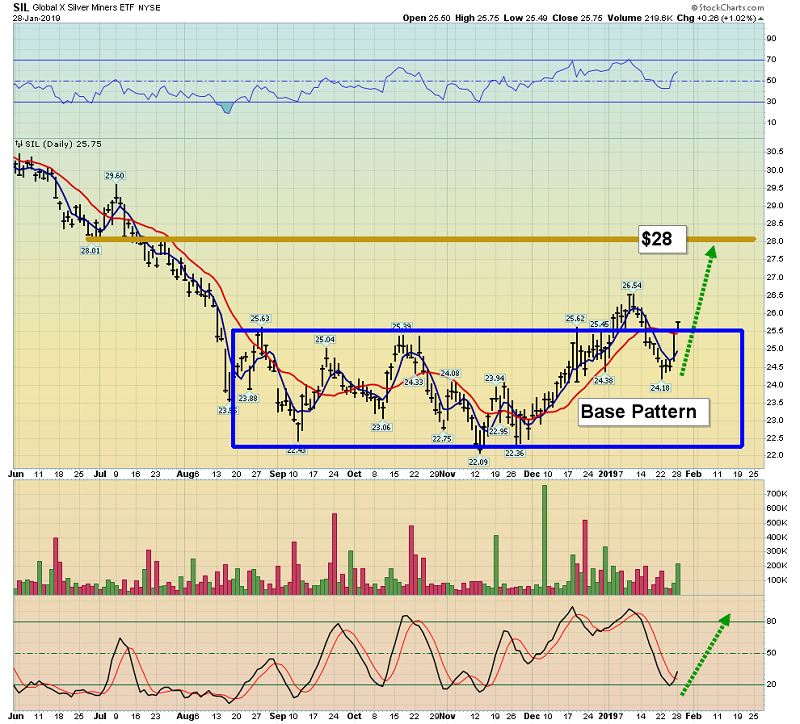800x724 pixels.
Task: Click the NYSE exchange label
Action: [x=149, y=8]
